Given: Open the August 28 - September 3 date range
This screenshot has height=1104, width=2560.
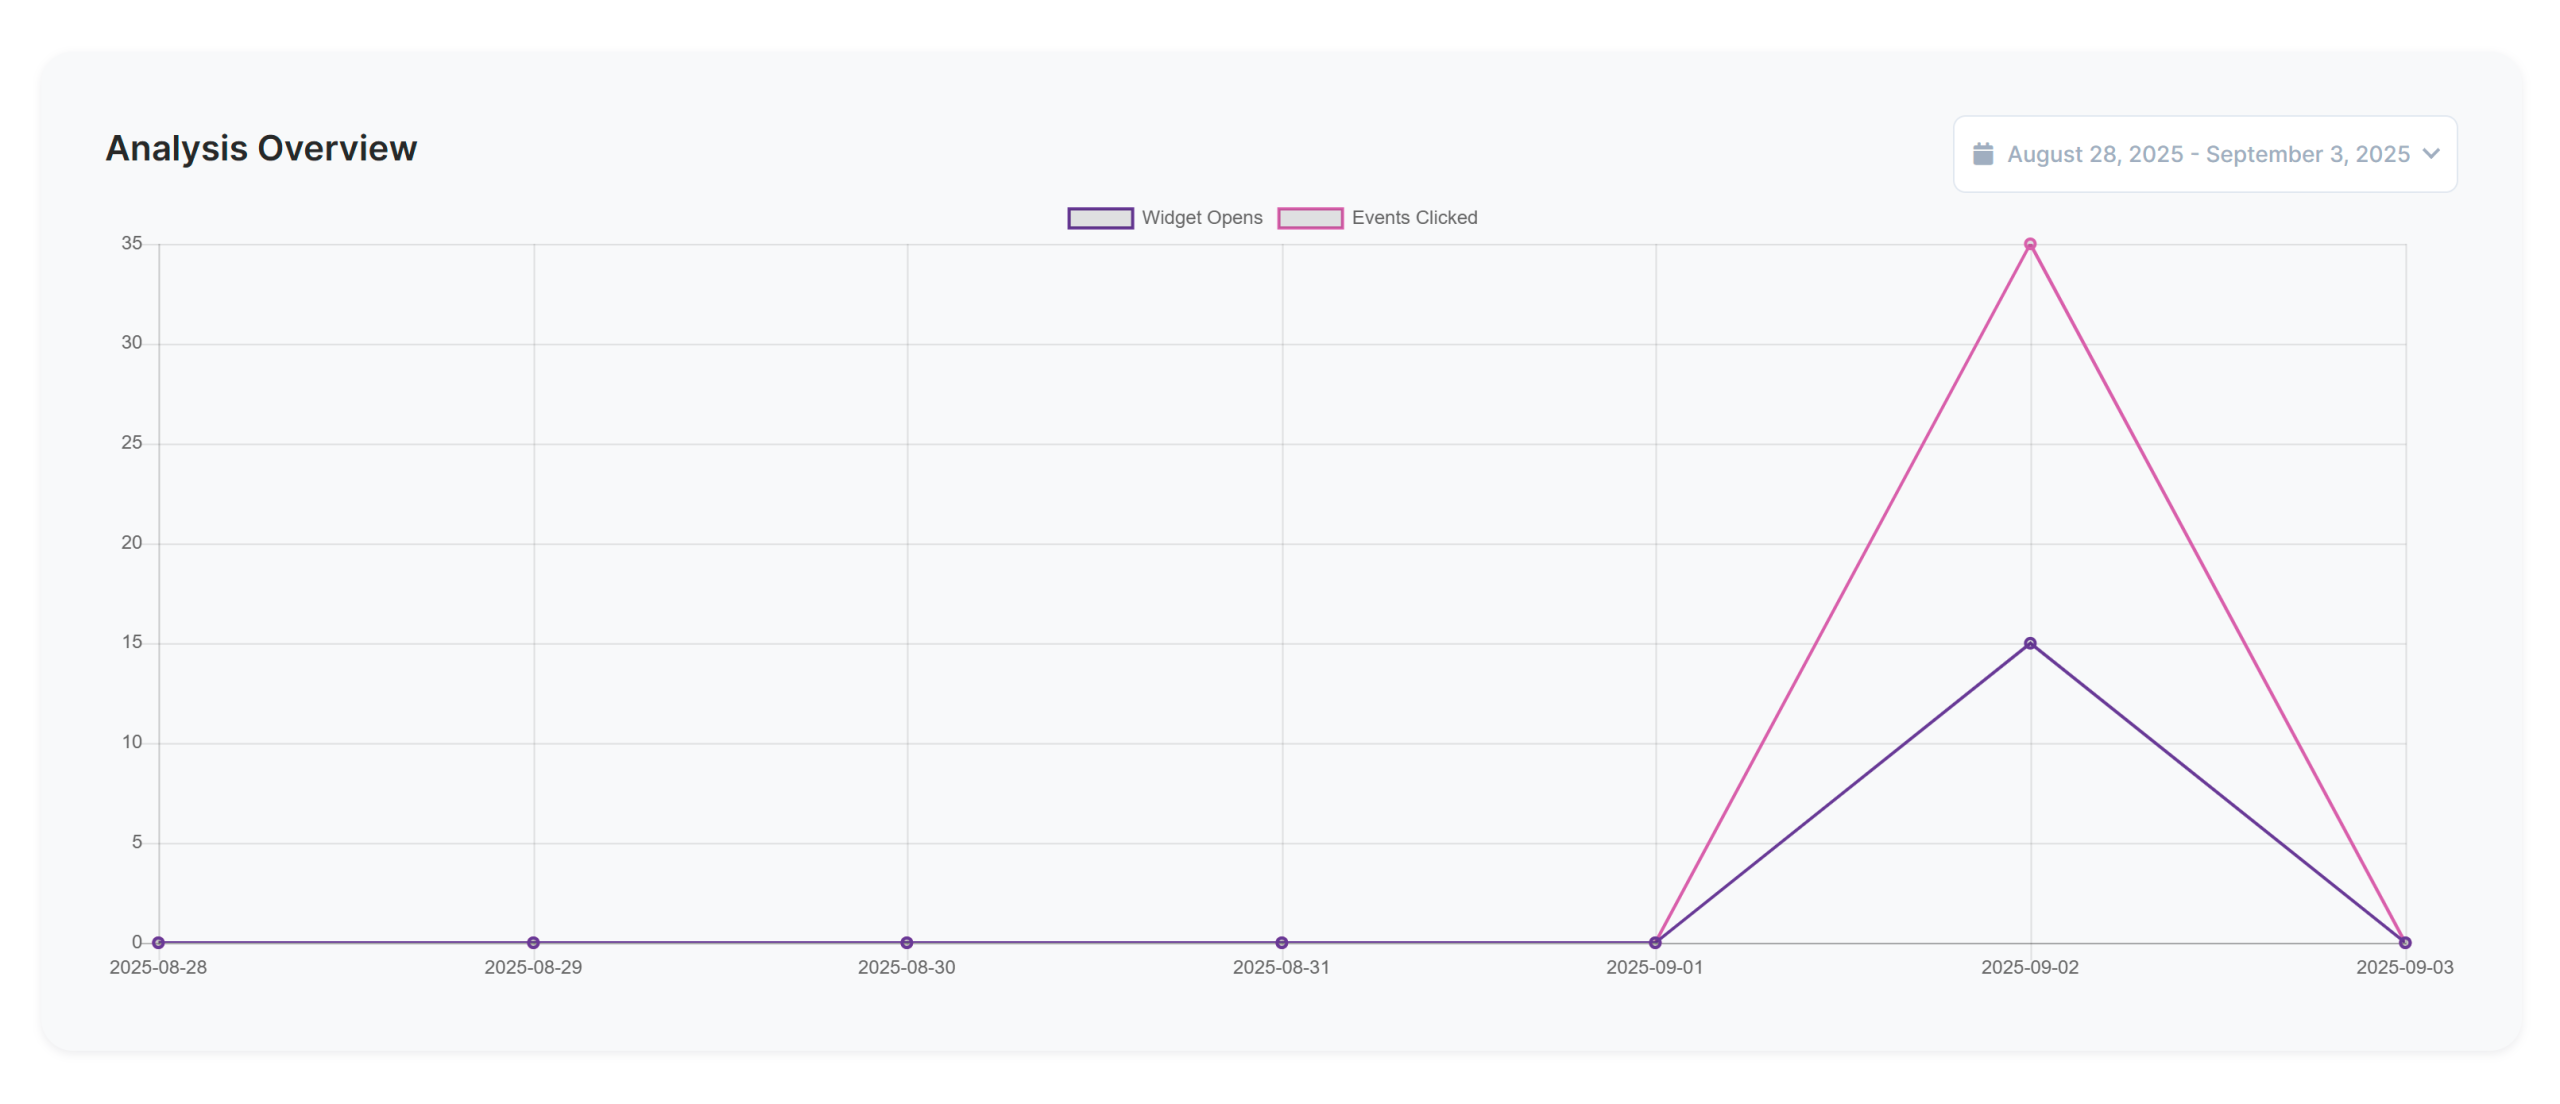Looking at the screenshot, I should (2207, 154).
